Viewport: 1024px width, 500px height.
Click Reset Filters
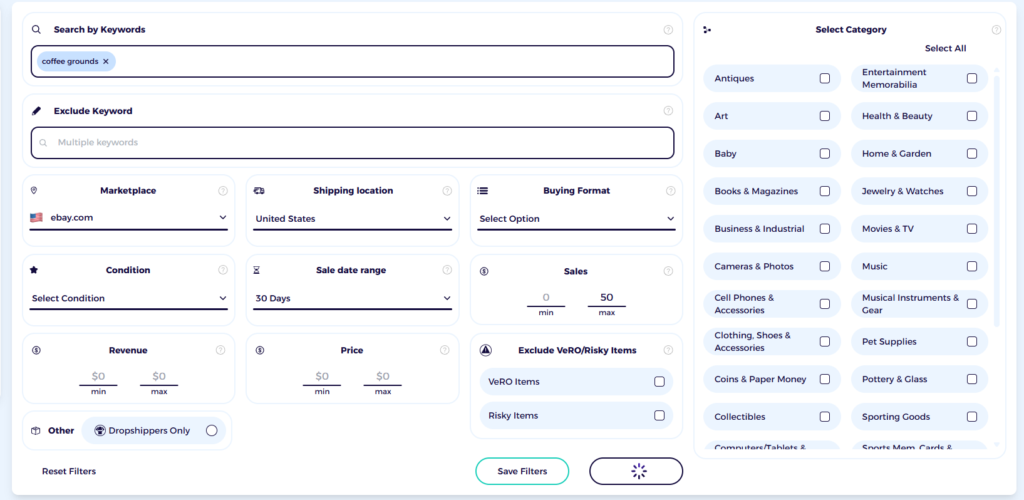[69, 471]
